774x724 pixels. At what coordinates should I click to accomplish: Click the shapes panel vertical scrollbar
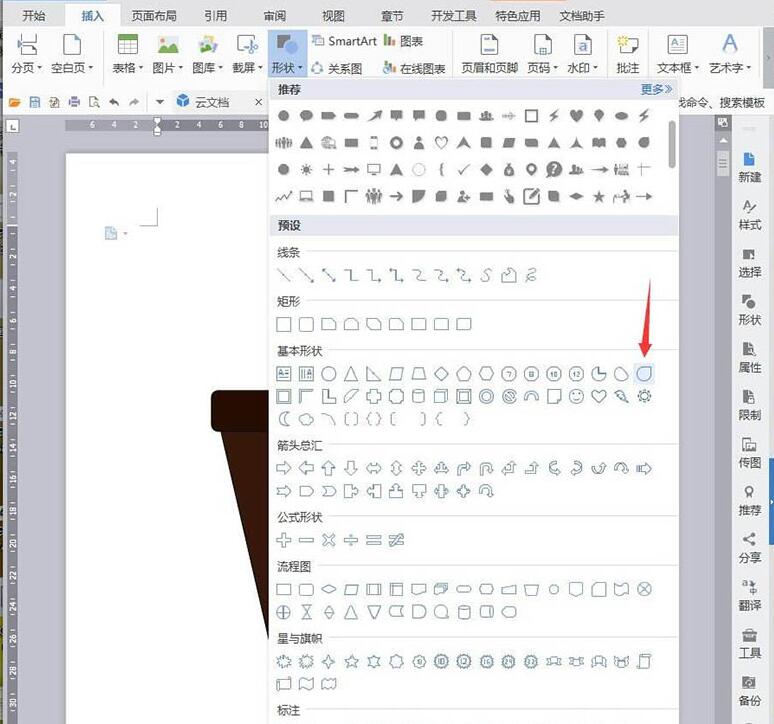673,145
